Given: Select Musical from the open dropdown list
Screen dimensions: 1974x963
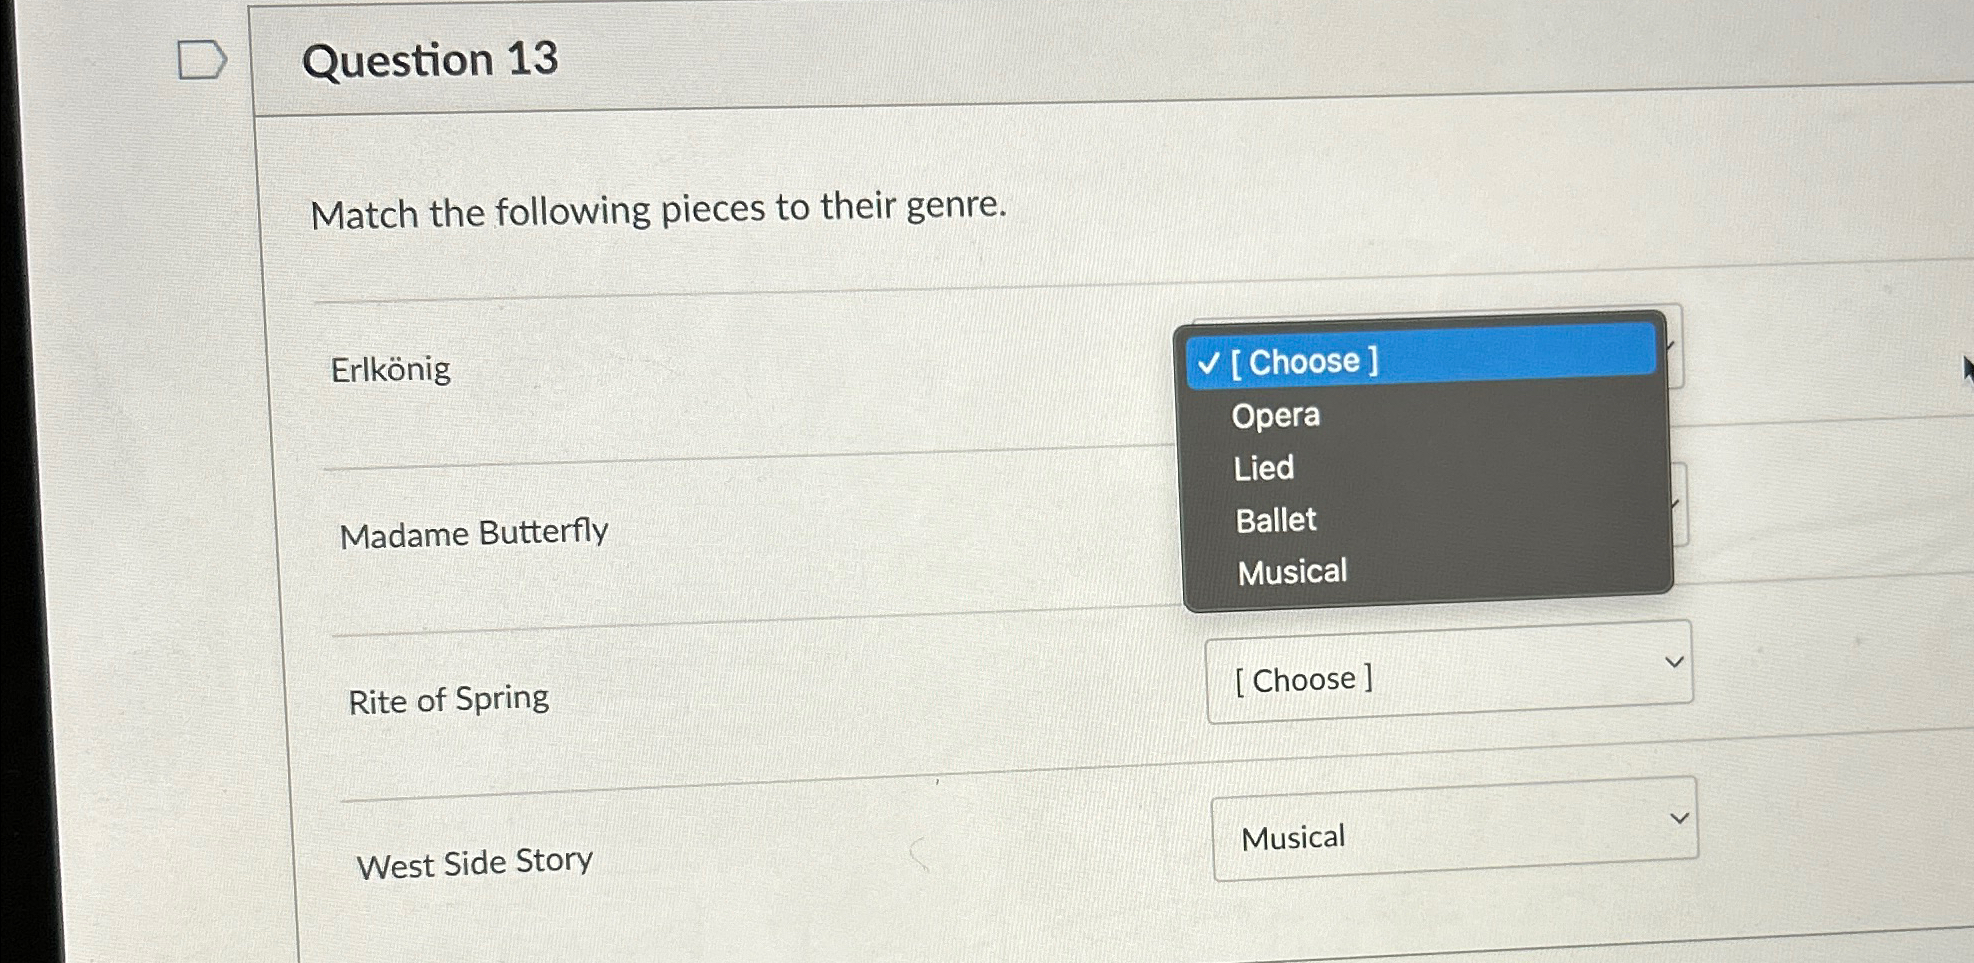Looking at the screenshot, I should point(1291,571).
